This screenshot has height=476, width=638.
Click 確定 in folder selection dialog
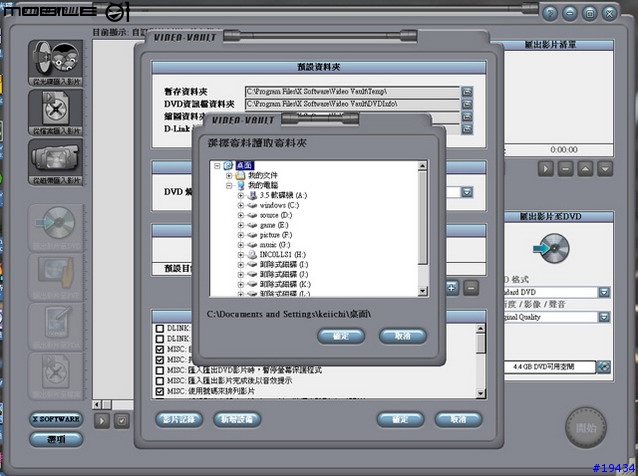click(341, 336)
